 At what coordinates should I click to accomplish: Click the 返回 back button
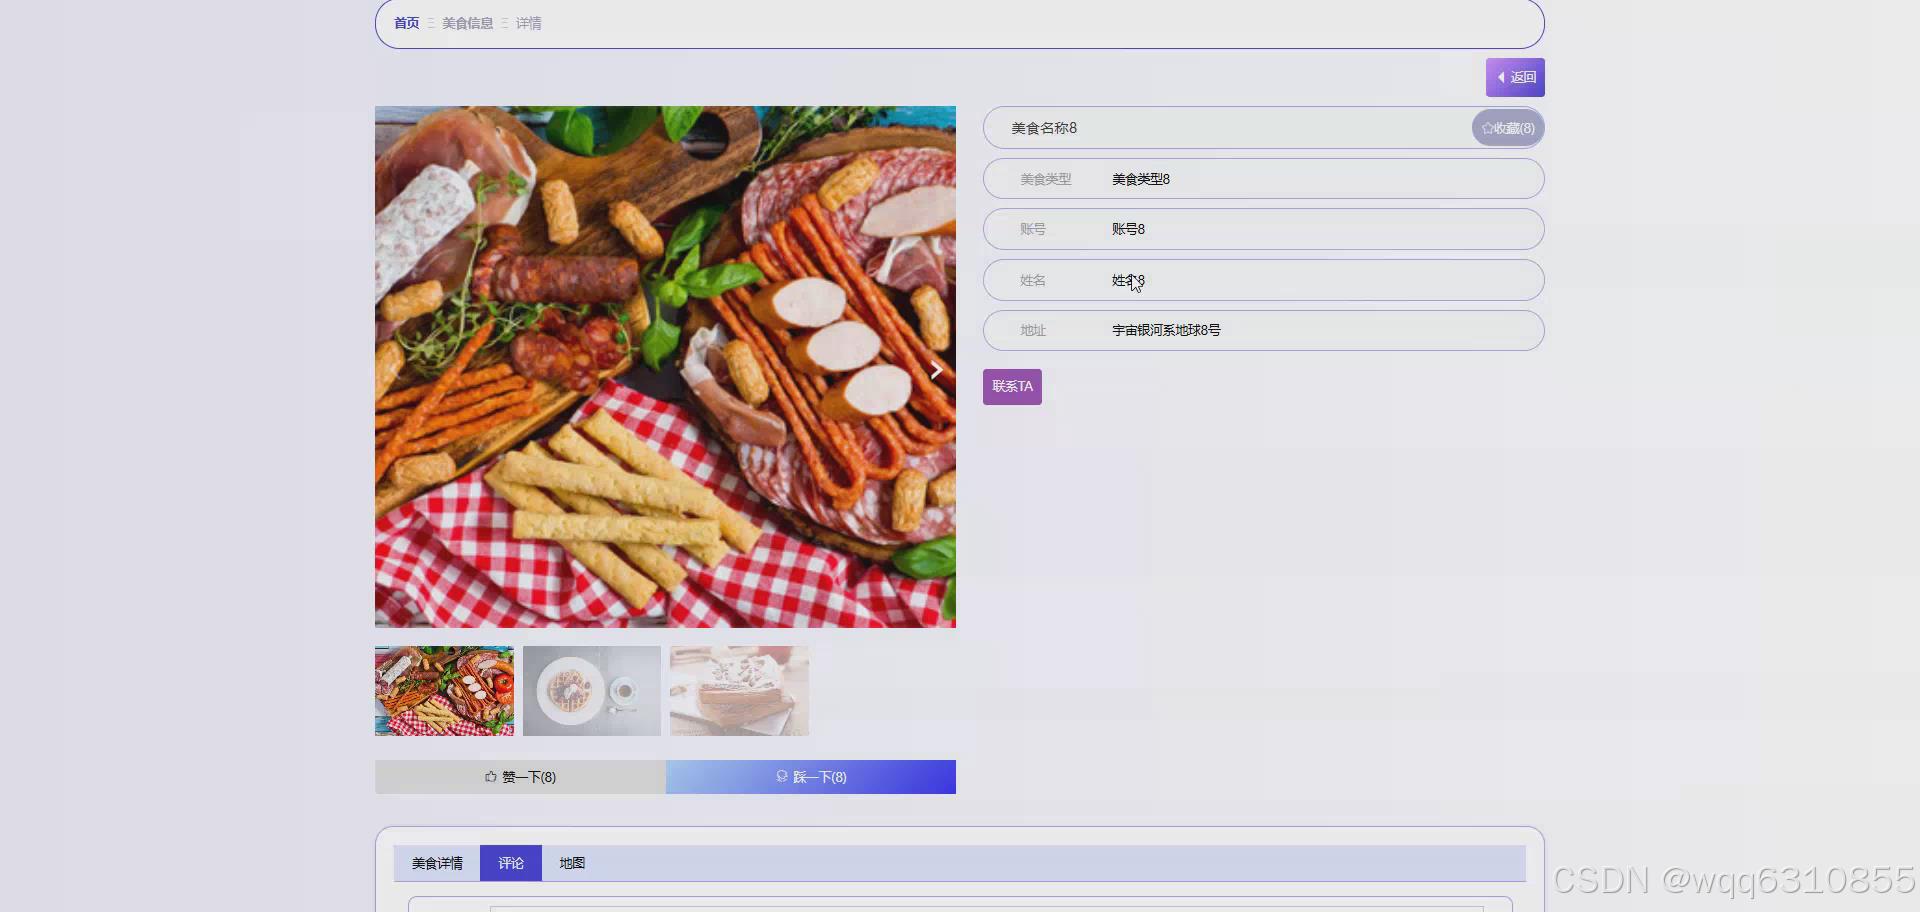pos(1515,77)
